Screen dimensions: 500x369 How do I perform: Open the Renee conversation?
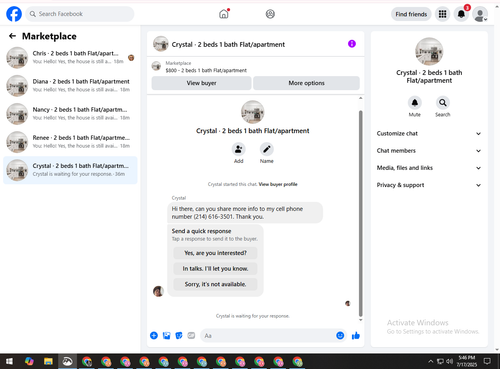[70, 142]
